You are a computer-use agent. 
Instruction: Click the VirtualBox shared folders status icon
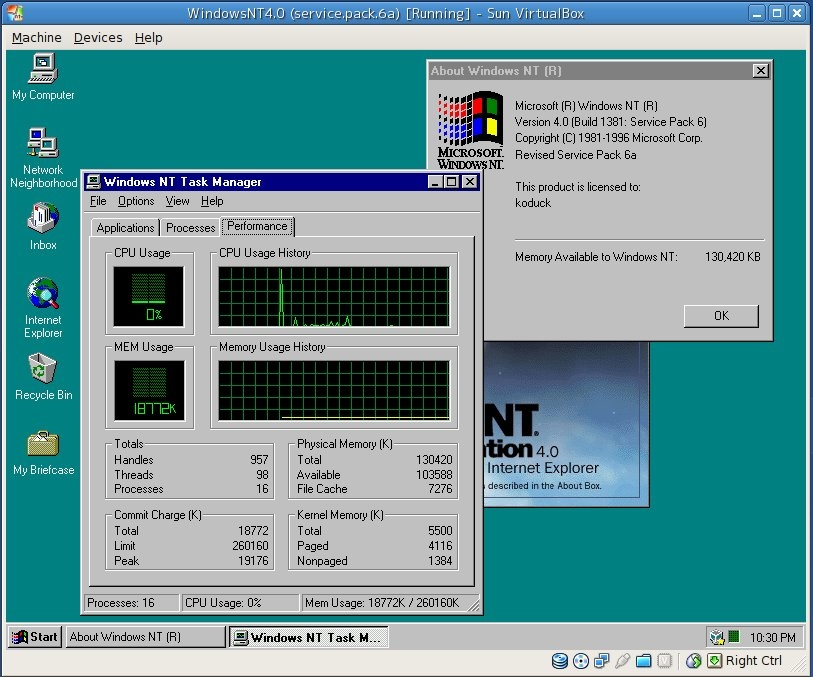644,661
